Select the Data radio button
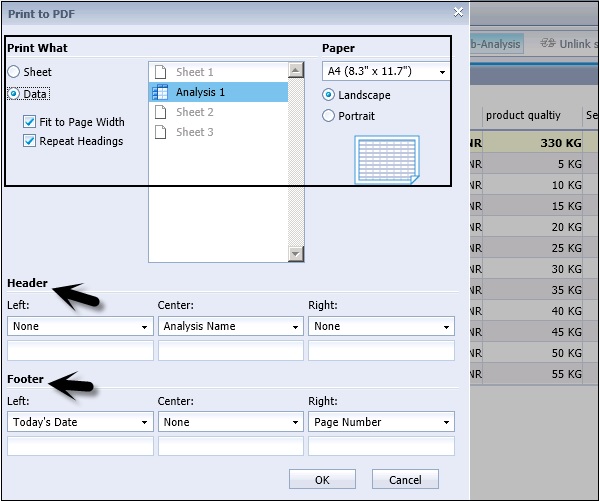Screen dimensions: 600x501 [x=13, y=93]
